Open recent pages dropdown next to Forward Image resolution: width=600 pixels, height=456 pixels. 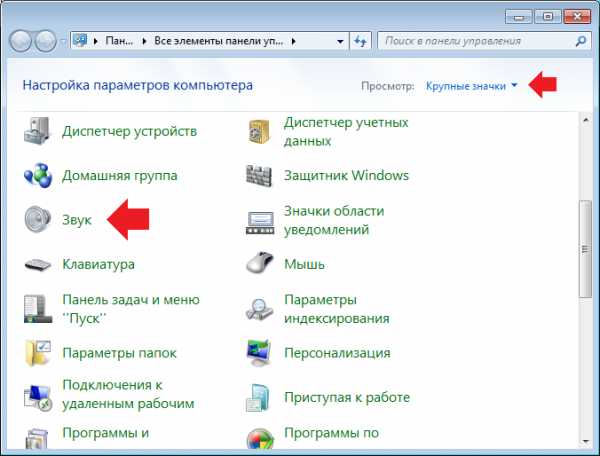pyautogui.click(x=63, y=41)
